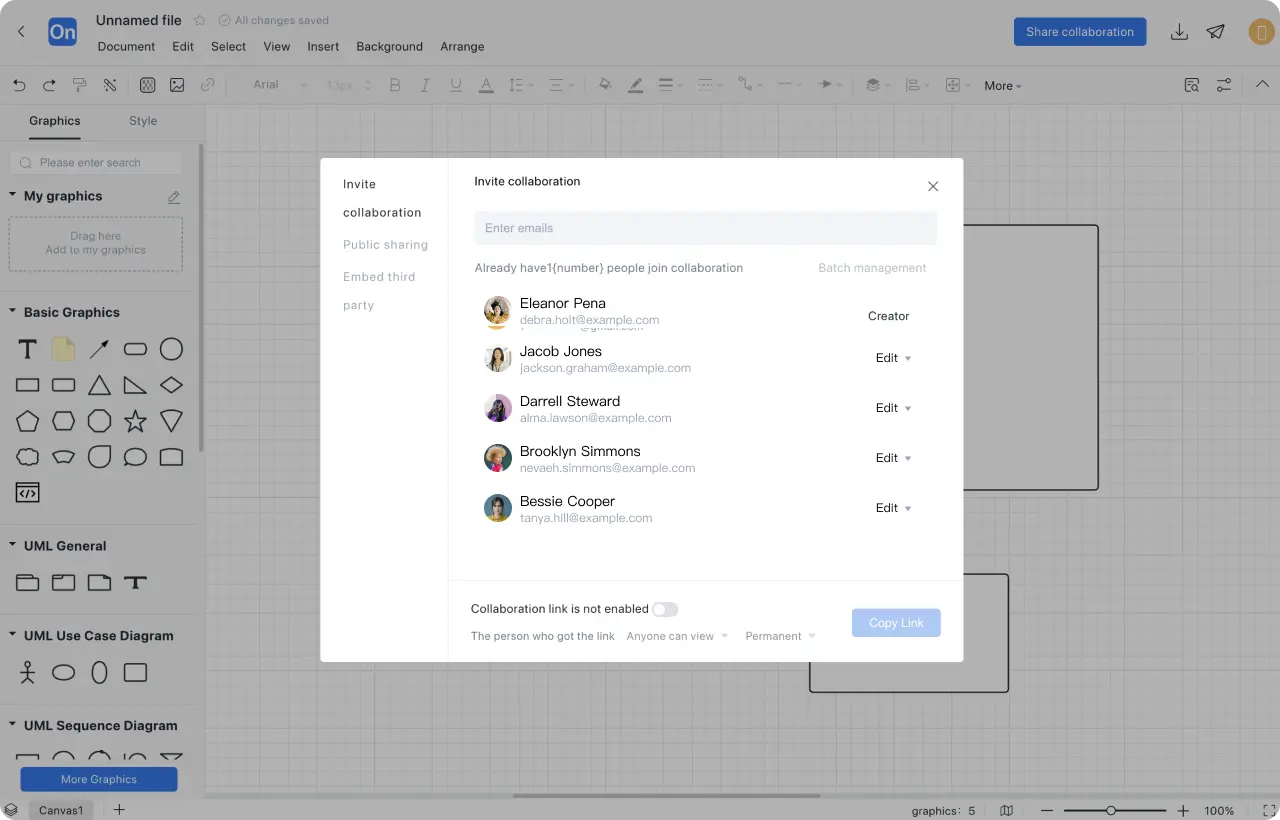Open the Arrange menu

coord(462,47)
